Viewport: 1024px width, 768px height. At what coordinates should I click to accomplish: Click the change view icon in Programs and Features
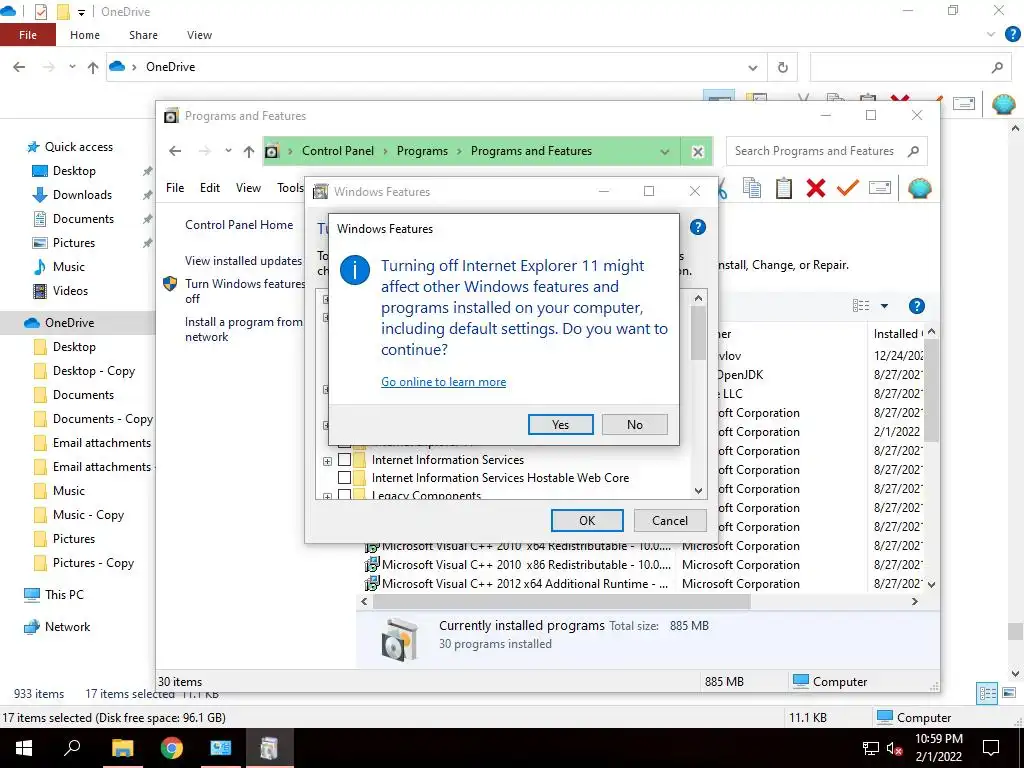pos(861,306)
